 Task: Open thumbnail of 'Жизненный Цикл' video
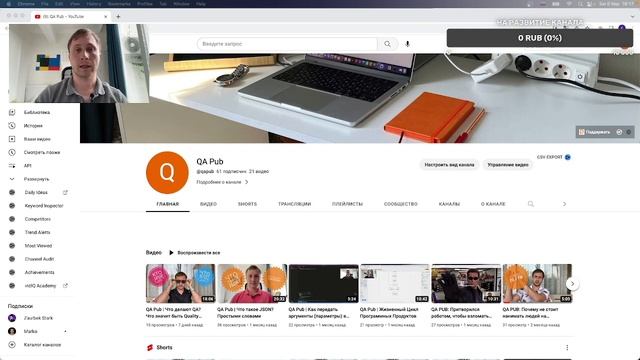(394, 283)
